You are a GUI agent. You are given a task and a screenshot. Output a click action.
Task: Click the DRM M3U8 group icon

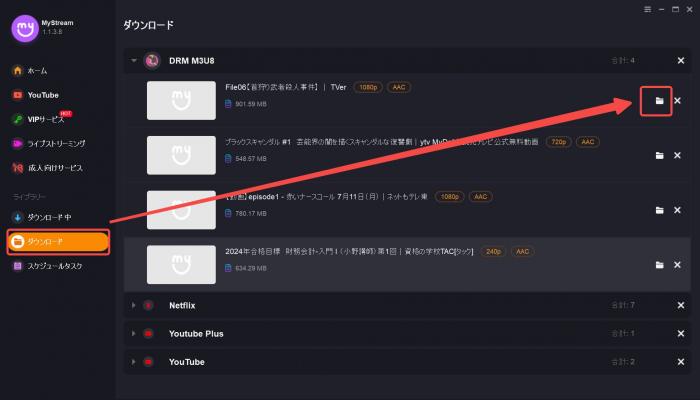pos(152,60)
